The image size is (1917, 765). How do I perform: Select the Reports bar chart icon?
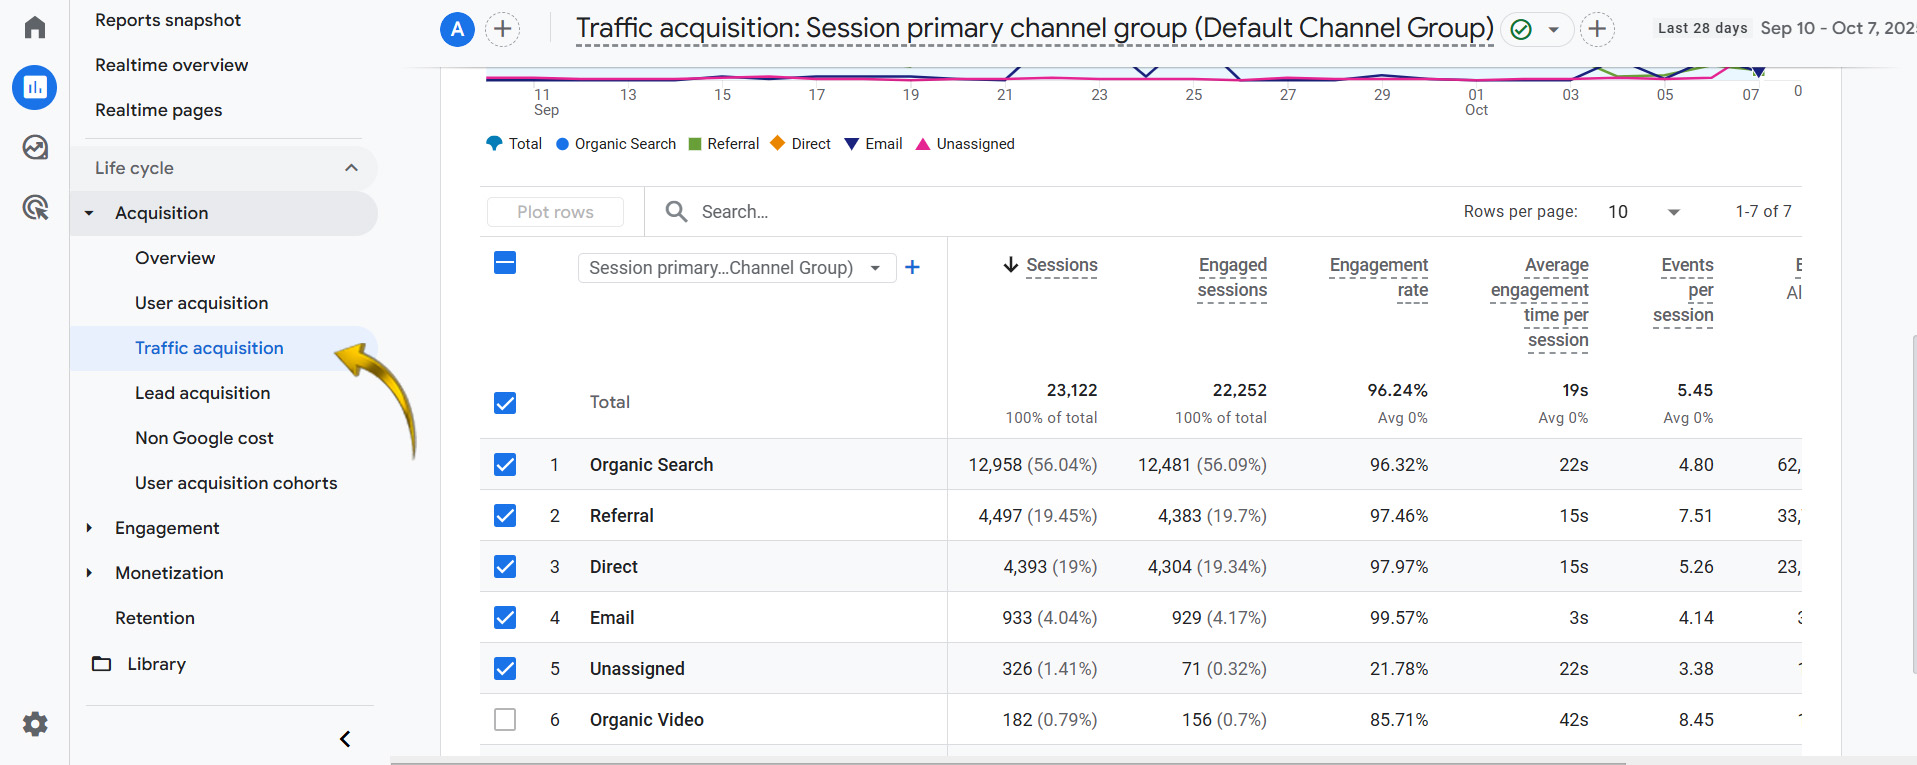pyautogui.click(x=35, y=88)
